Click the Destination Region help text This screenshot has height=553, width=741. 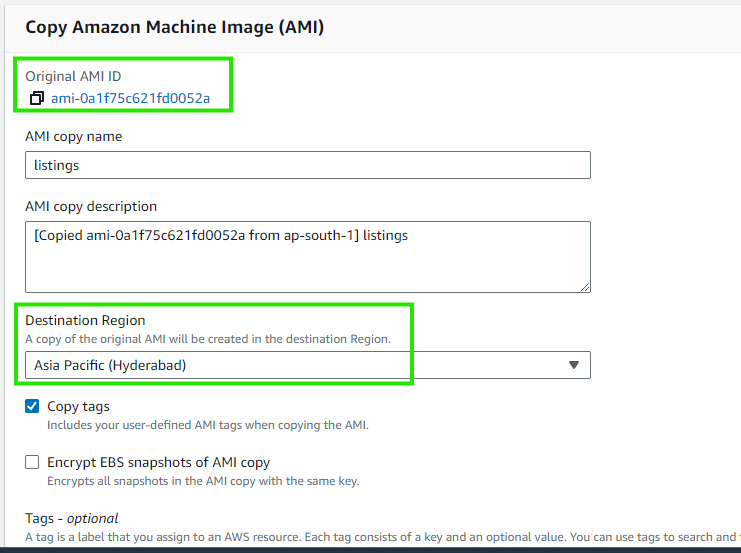tap(207, 339)
